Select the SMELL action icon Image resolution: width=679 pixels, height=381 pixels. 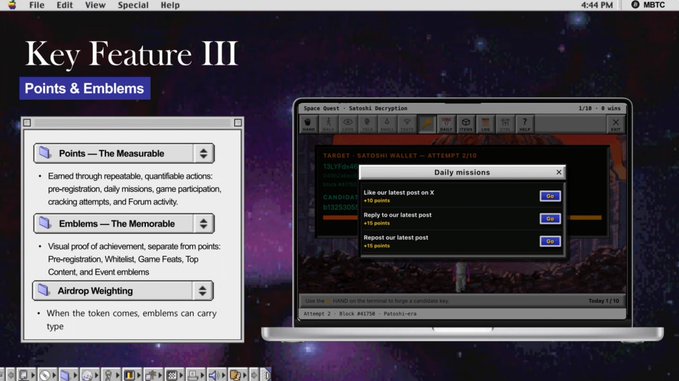(x=387, y=124)
